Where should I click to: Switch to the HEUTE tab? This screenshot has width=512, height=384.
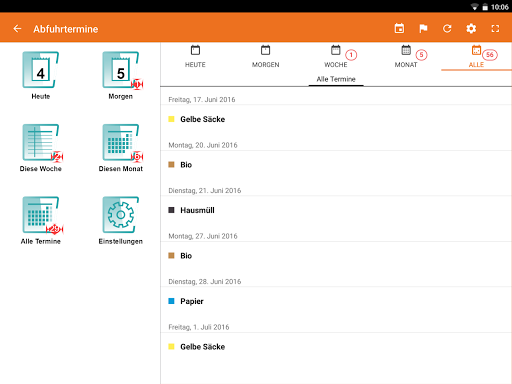tap(195, 57)
